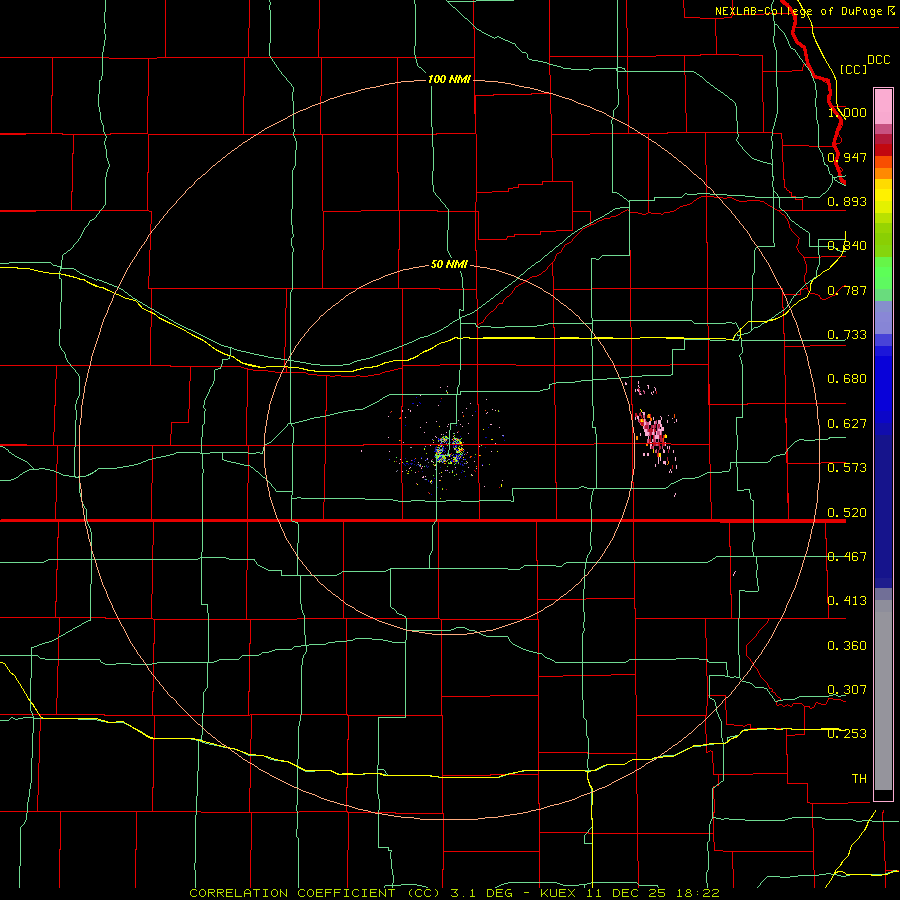The image size is (900, 900).
Task: Select the 0.787 scale value
Action: point(847,290)
